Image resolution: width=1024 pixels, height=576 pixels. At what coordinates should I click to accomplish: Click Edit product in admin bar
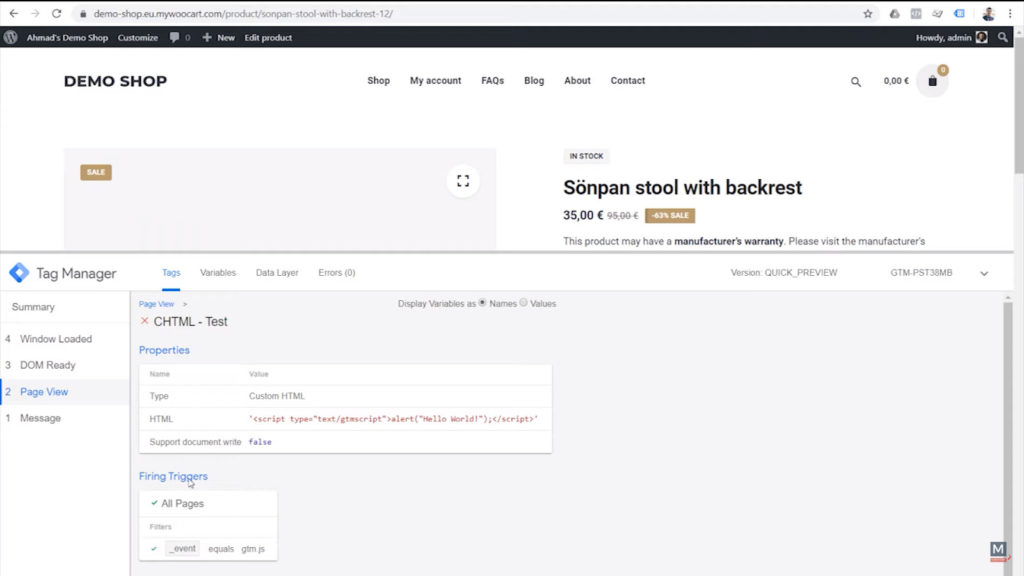pyautogui.click(x=268, y=37)
